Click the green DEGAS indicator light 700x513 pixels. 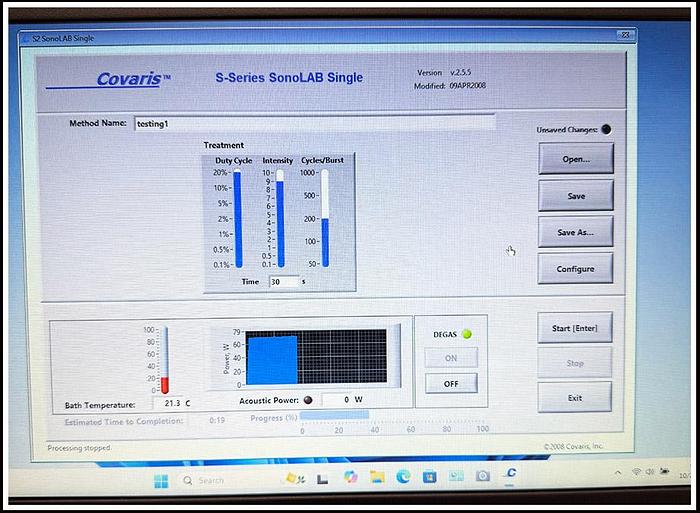pos(467,334)
